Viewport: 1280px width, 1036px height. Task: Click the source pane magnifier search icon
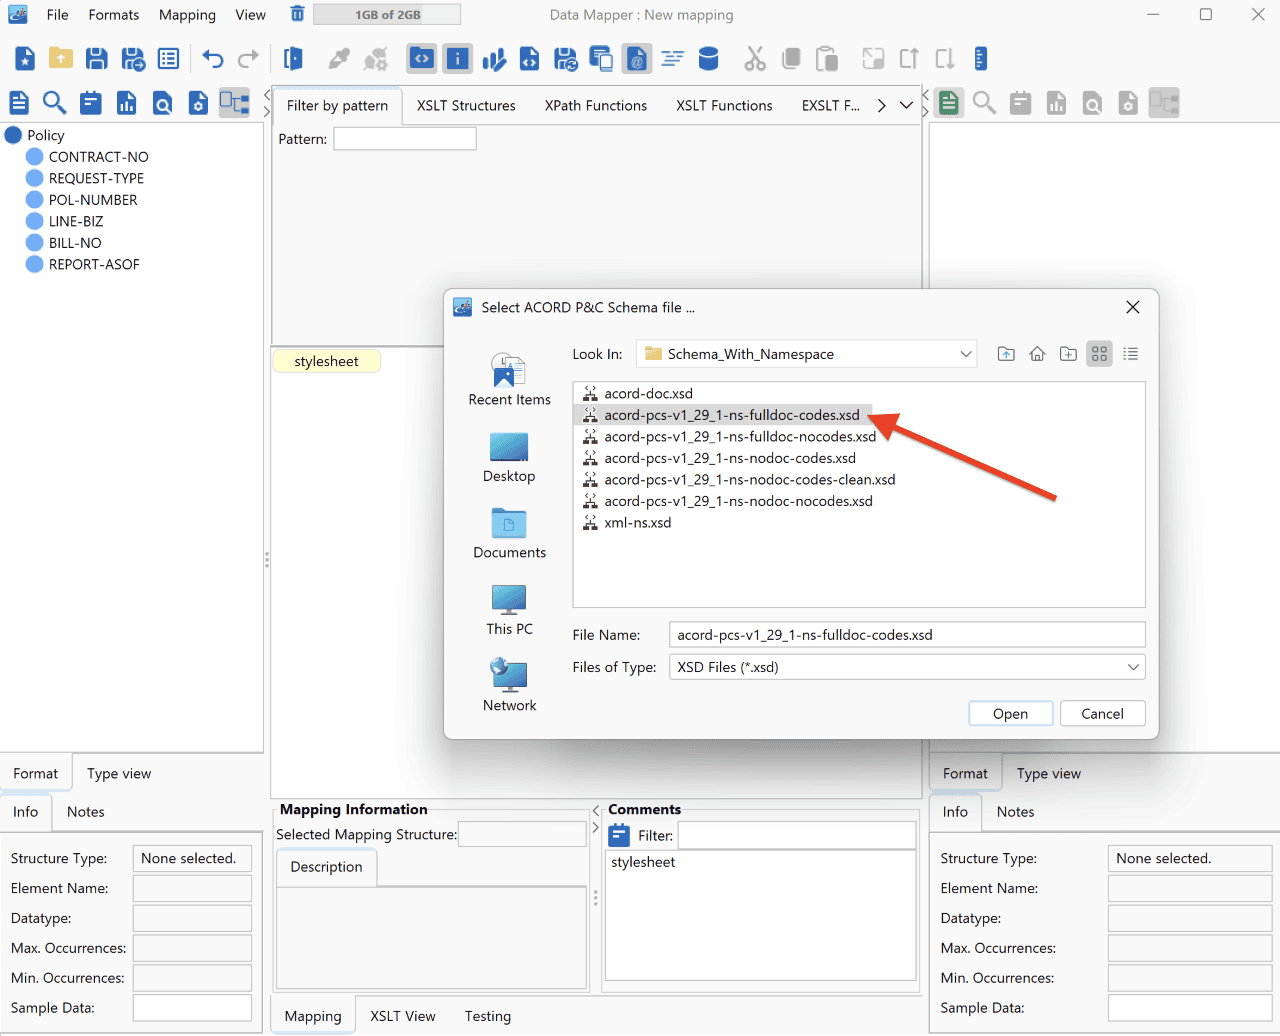(55, 103)
